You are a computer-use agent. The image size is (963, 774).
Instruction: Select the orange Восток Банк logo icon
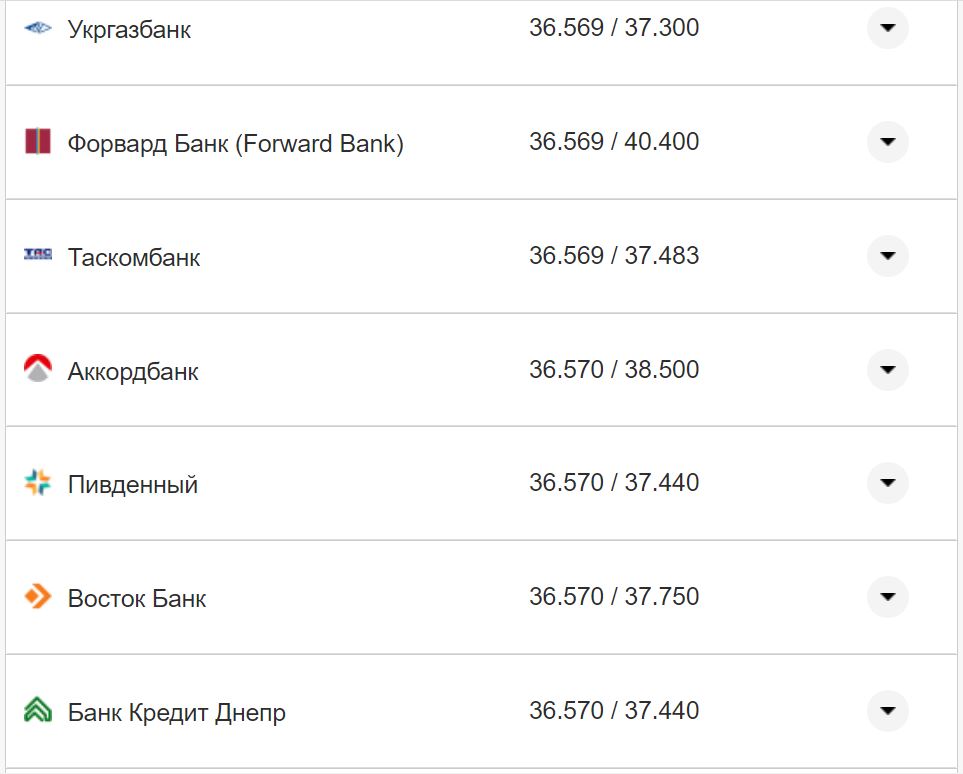pyautogui.click(x=37, y=597)
